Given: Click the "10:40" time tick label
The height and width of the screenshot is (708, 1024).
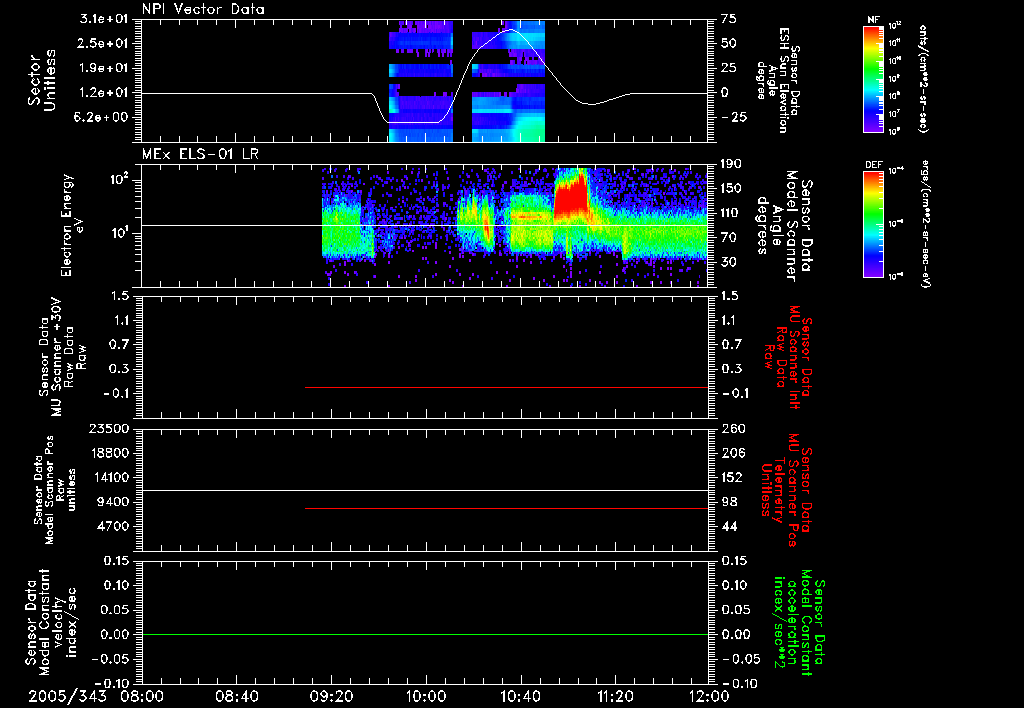Looking at the screenshot, I should click(x=520, y=697).
